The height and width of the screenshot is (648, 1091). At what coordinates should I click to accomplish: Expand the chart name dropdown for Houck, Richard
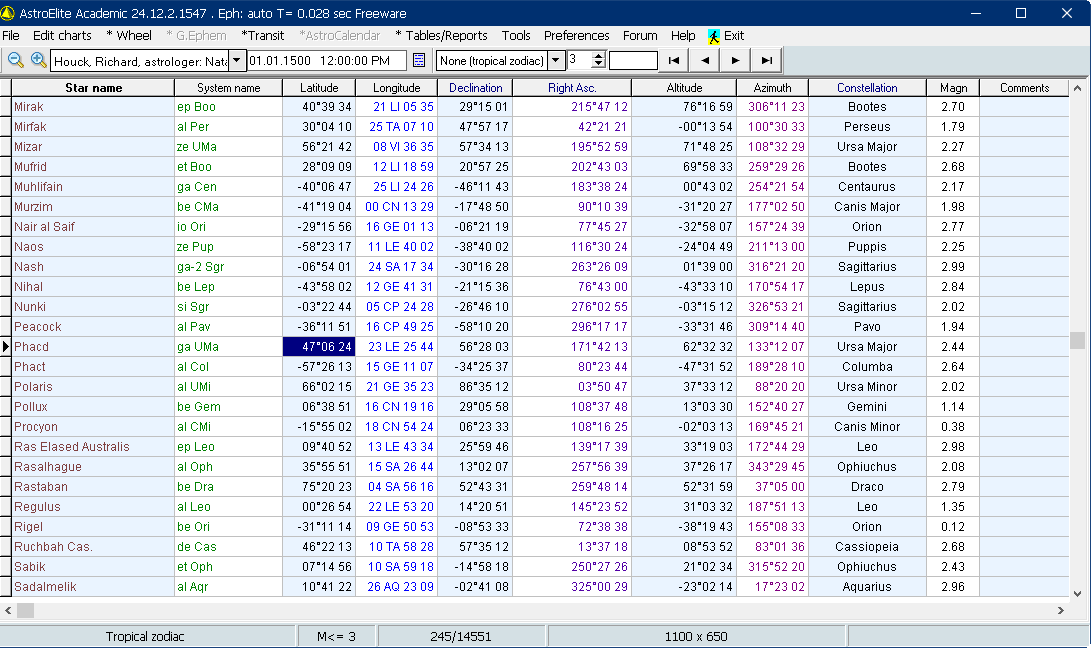click(x=237, y=61)
